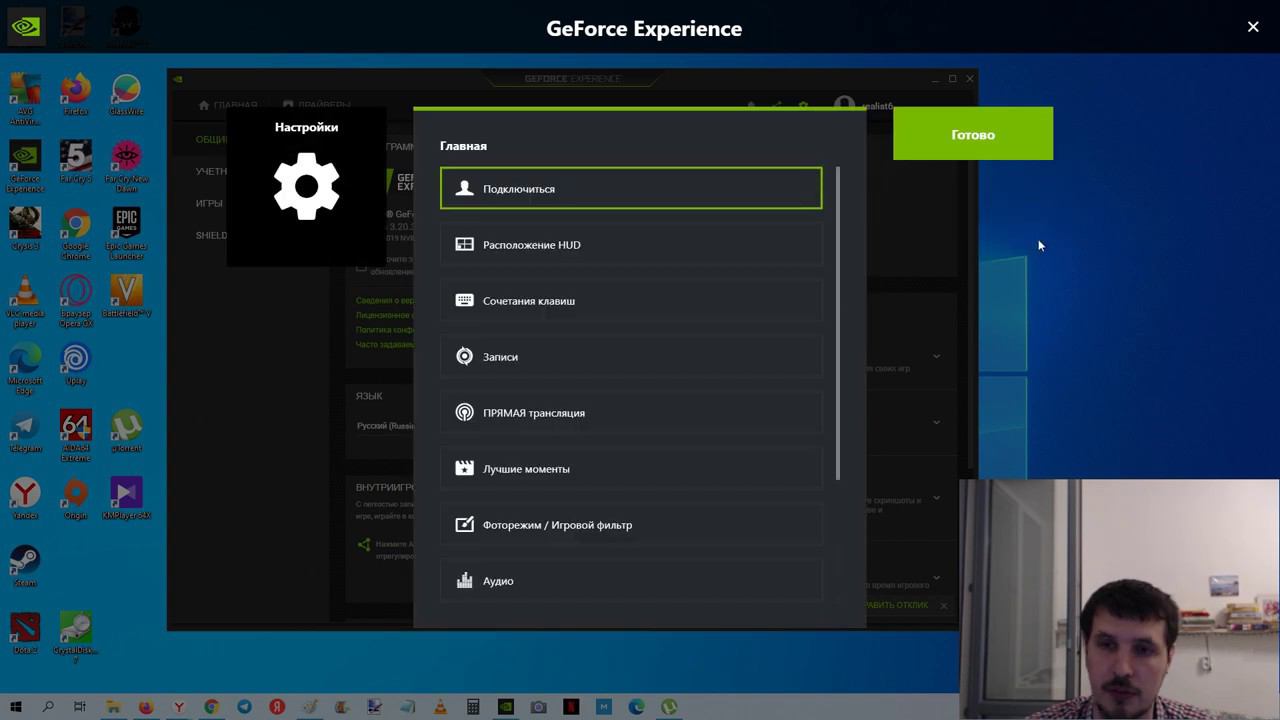Open Фоторежим / Игровой фильтр settings

631,524
